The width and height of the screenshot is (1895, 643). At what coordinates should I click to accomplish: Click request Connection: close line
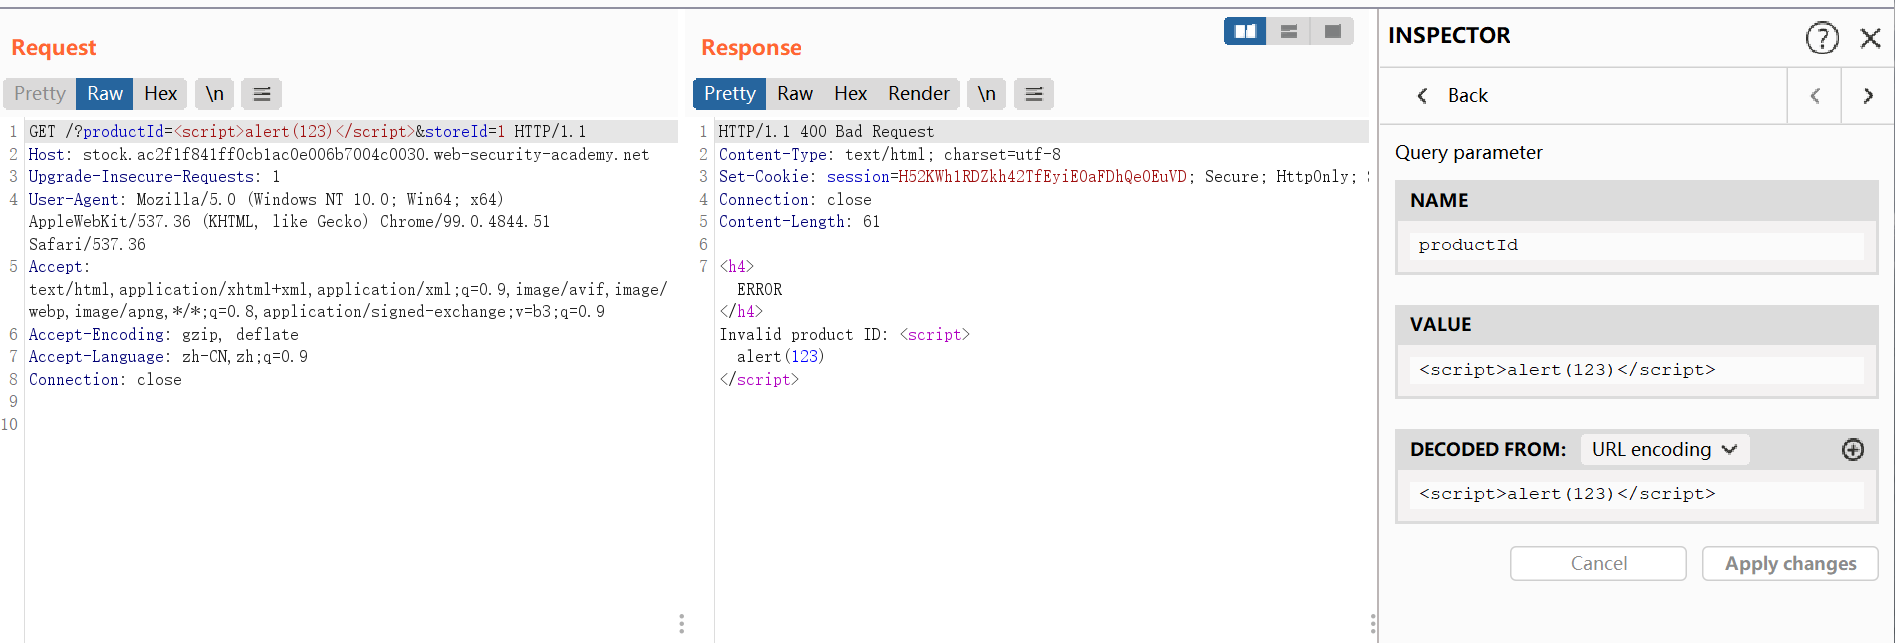pos(105,380)
